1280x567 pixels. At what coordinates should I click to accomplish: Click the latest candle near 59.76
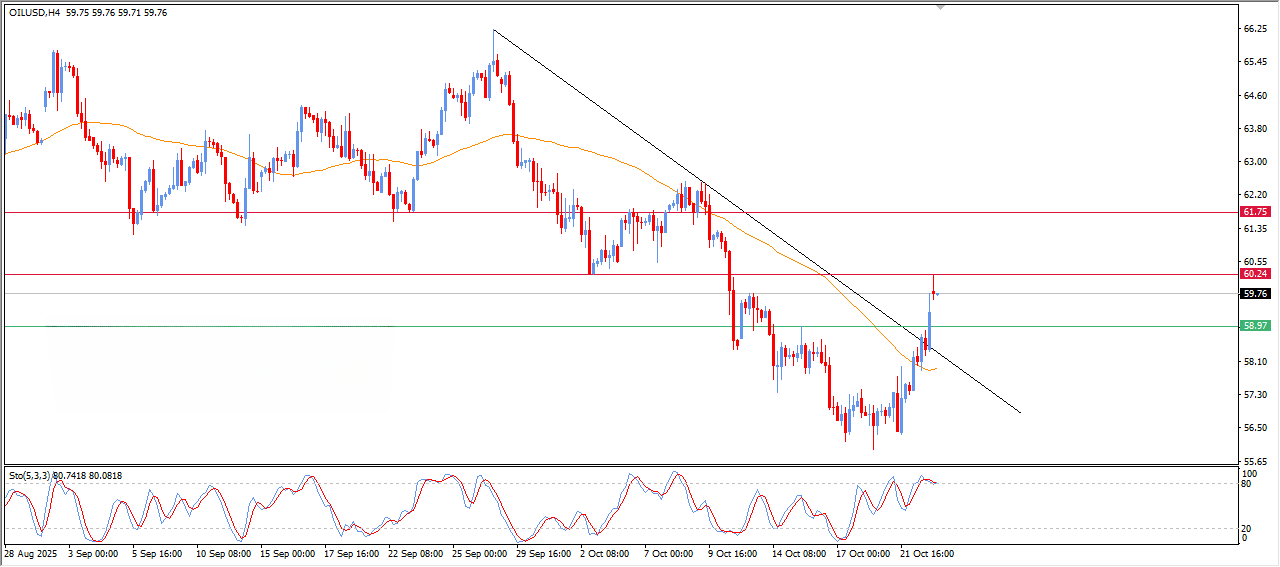click(x=935, y=293)
